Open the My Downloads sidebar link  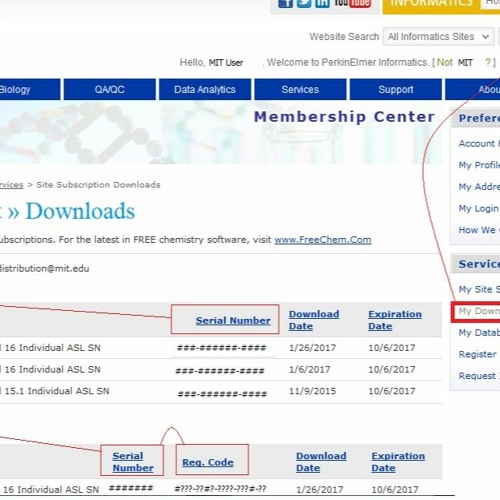pyautogui.click(x=479, y=311)
